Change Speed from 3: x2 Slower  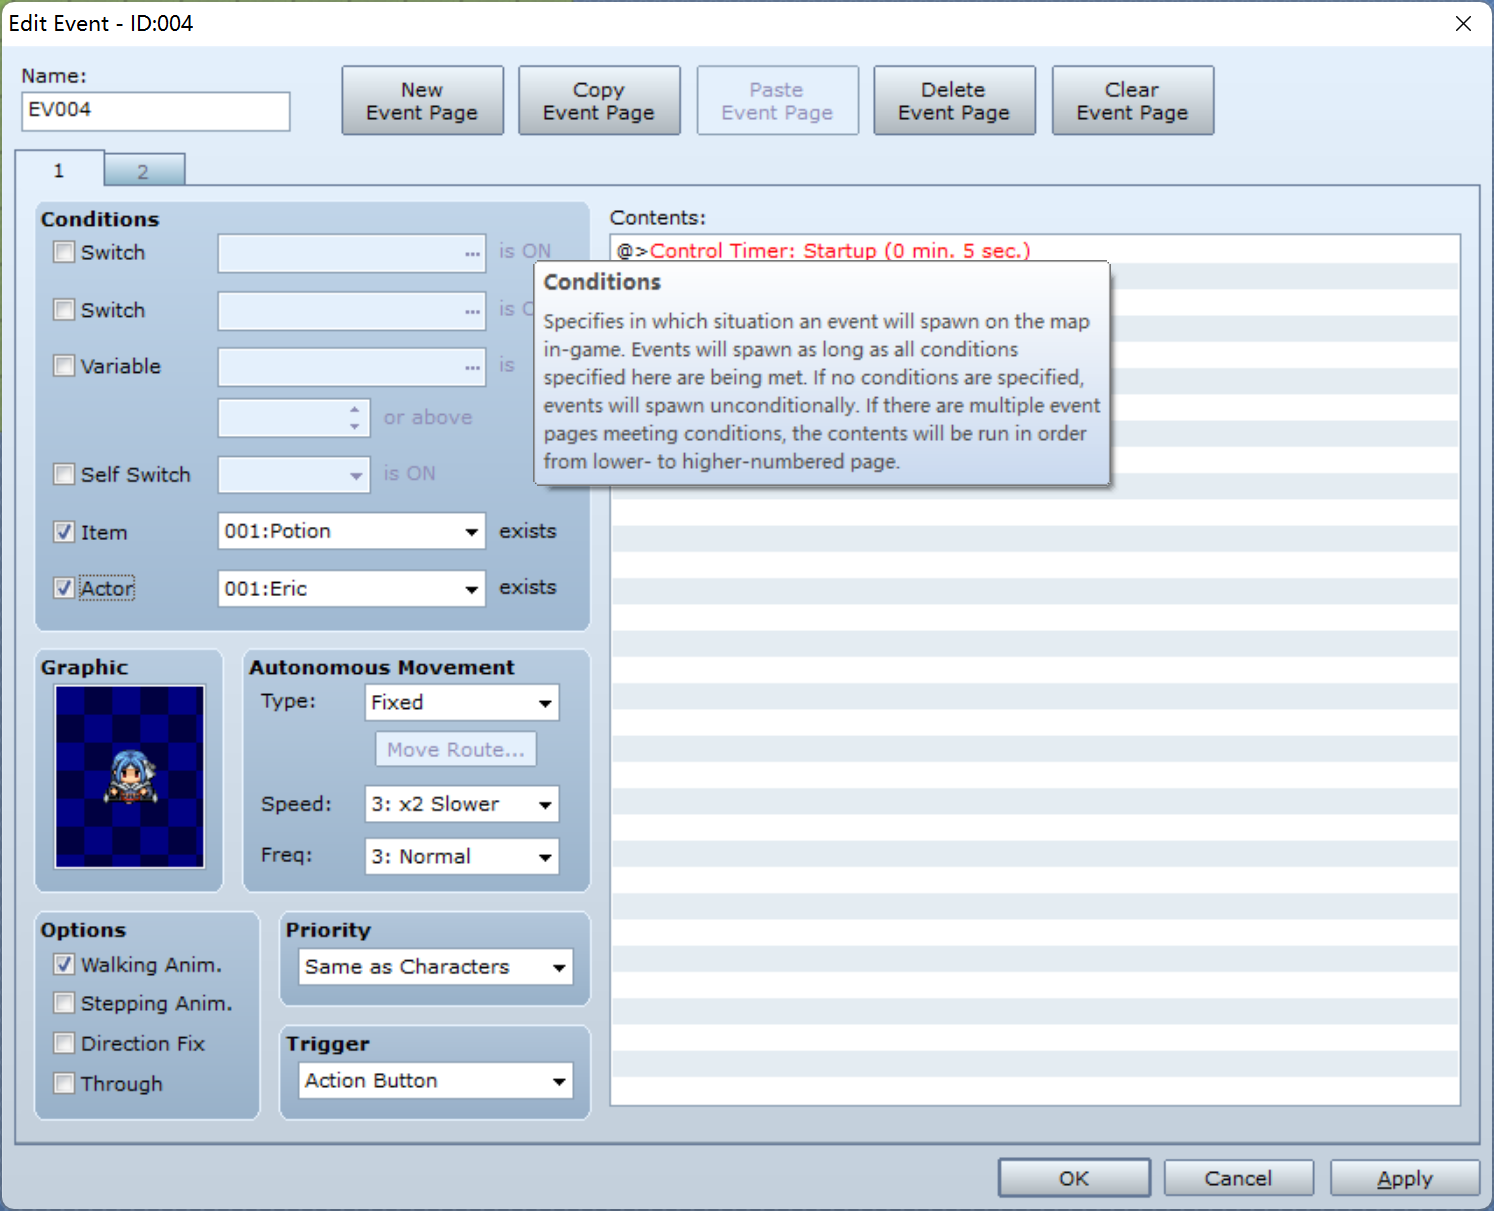pos(462,804)
